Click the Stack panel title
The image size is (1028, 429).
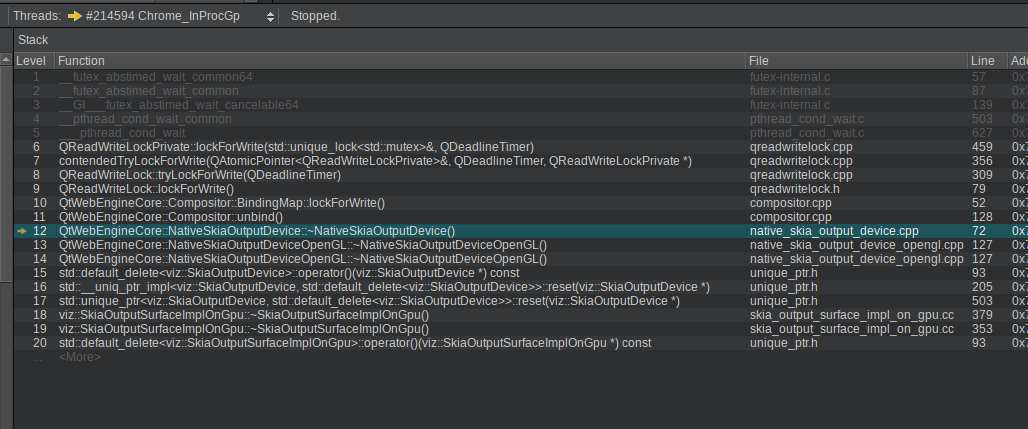coord(33,40)
